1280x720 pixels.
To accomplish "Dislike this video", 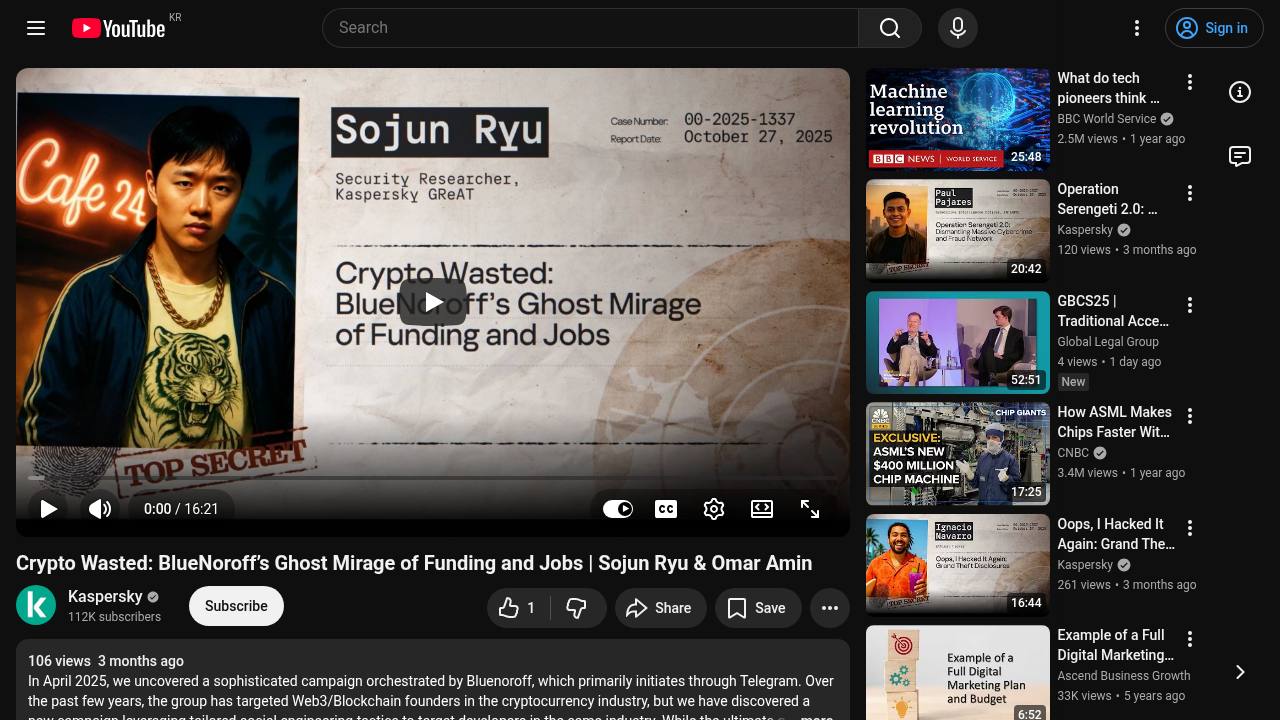I will [577, 608].
